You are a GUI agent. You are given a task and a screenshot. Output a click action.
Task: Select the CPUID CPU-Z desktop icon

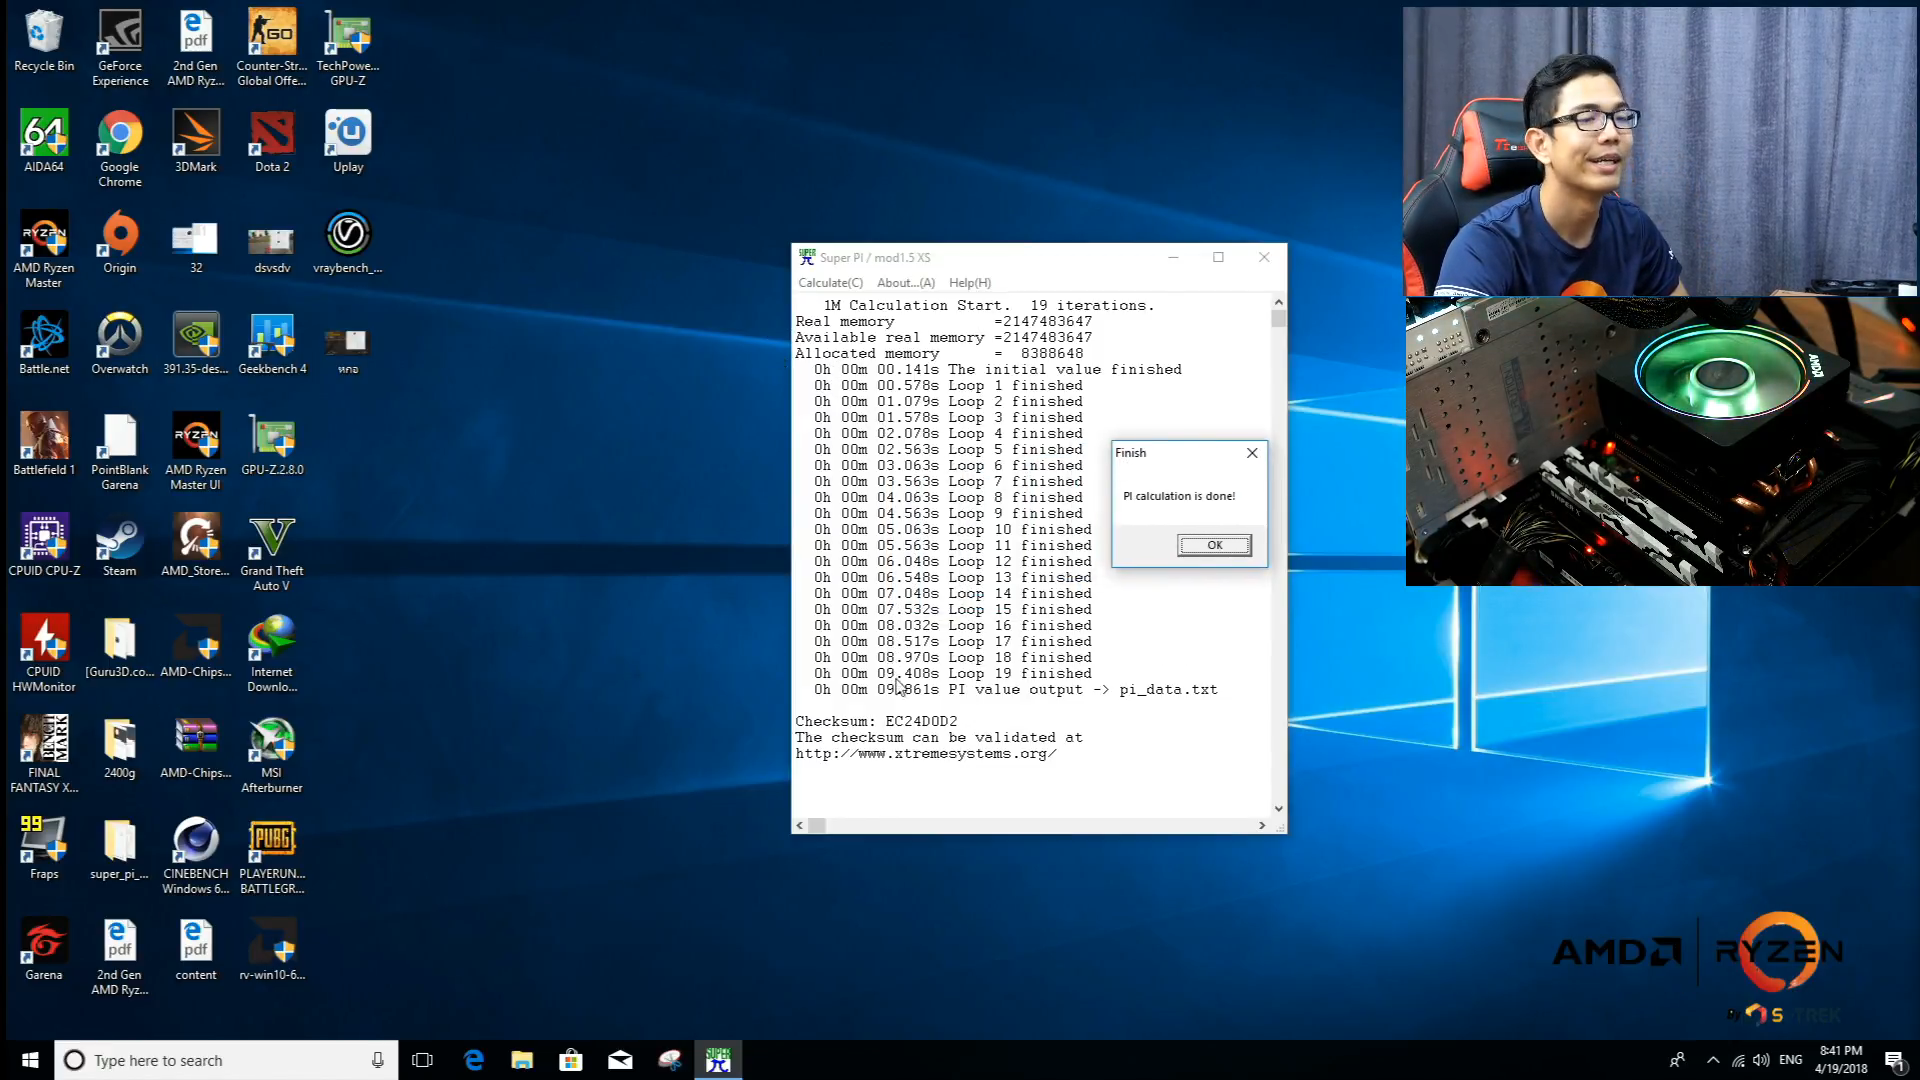coord(44,546)
